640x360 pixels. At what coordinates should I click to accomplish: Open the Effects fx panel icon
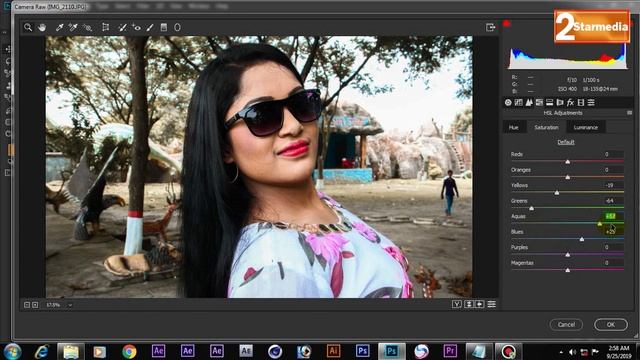570,102
